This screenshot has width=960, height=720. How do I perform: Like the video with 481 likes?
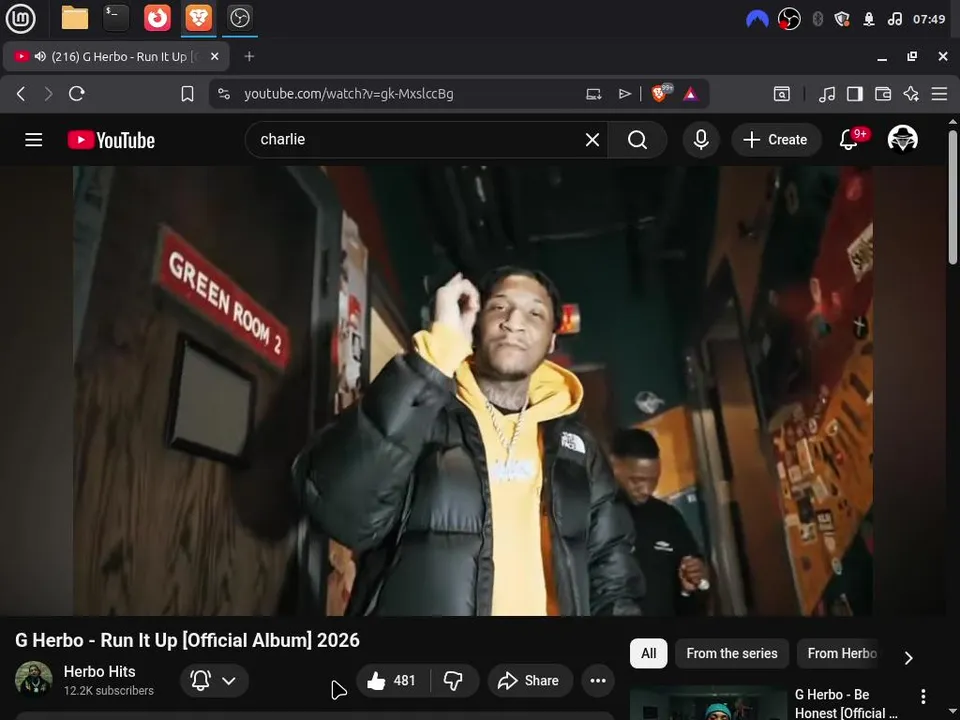(x=392, y=680)
